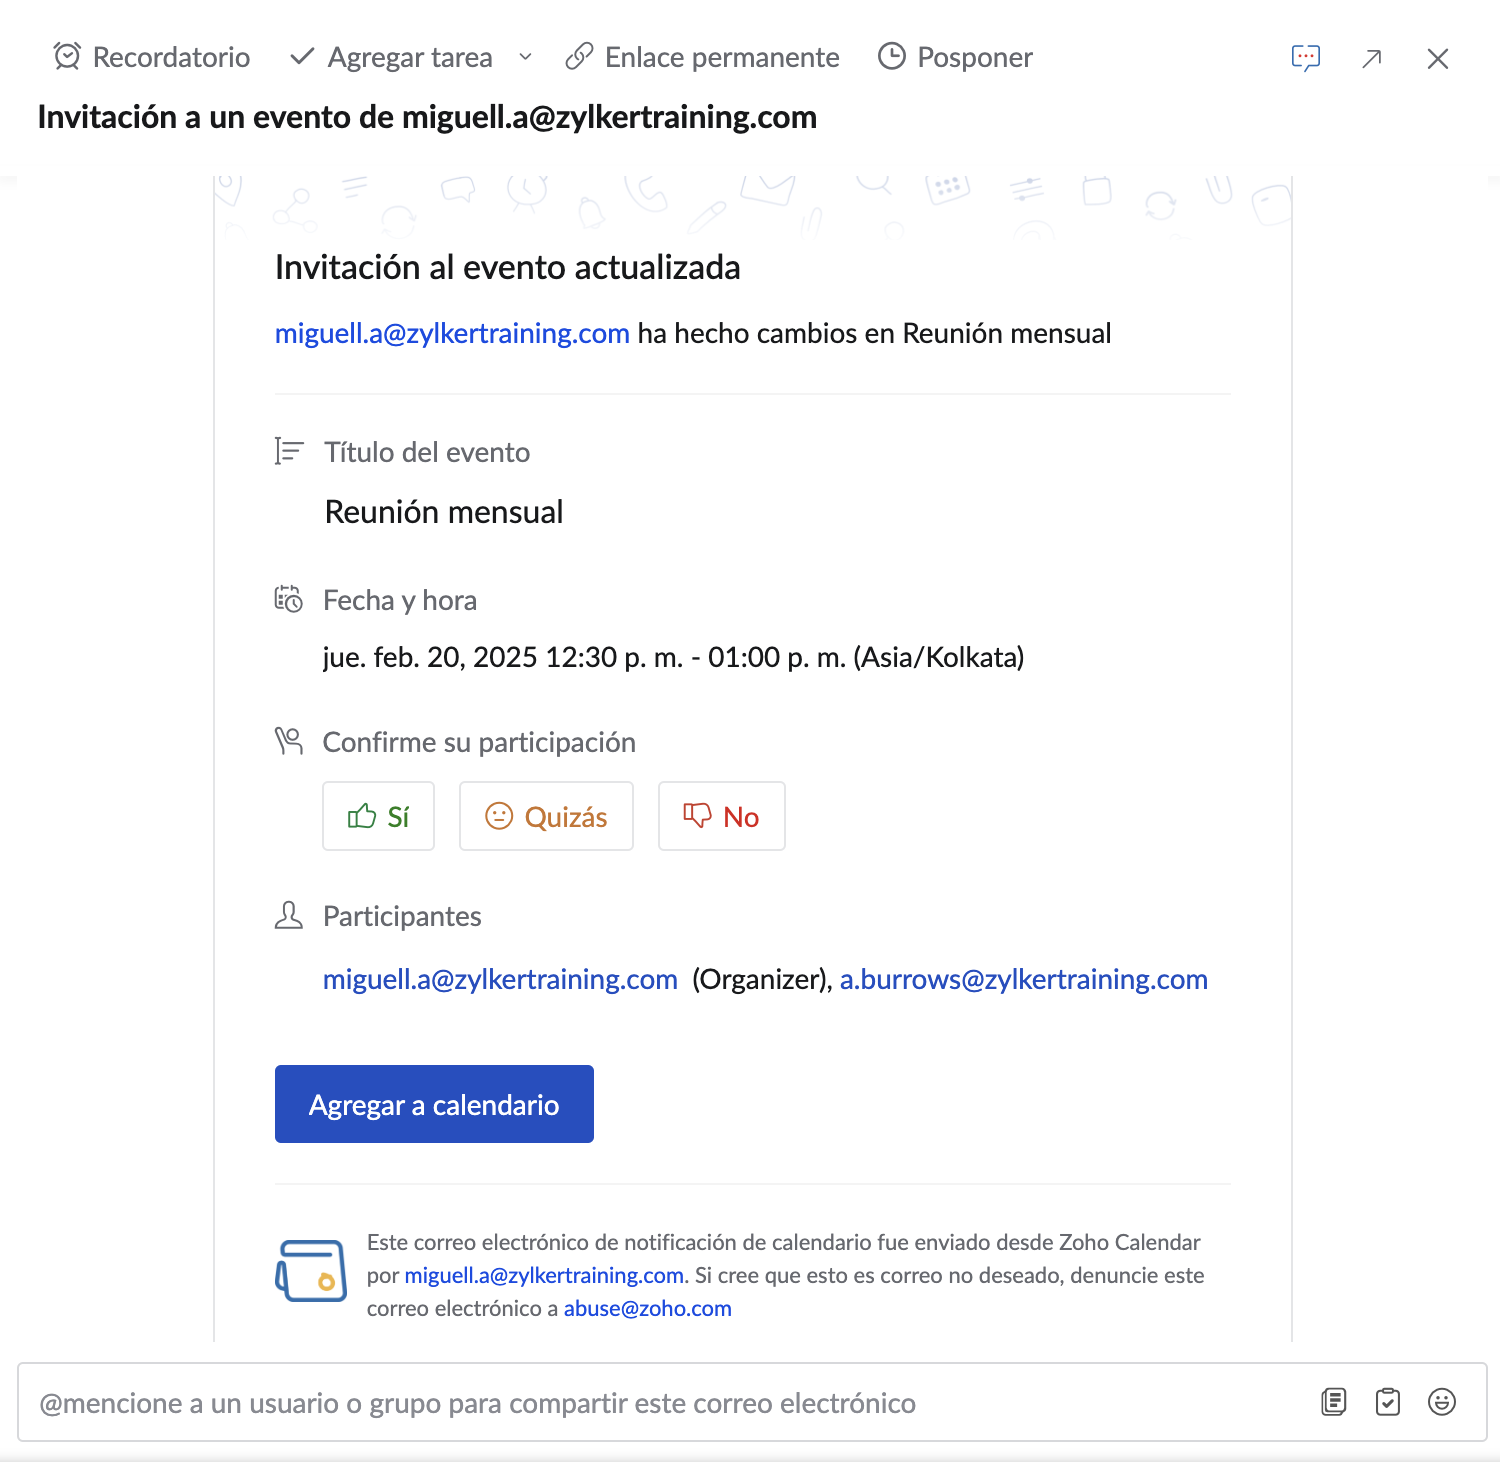Accept the invitation with Sí

pos(378,816)
